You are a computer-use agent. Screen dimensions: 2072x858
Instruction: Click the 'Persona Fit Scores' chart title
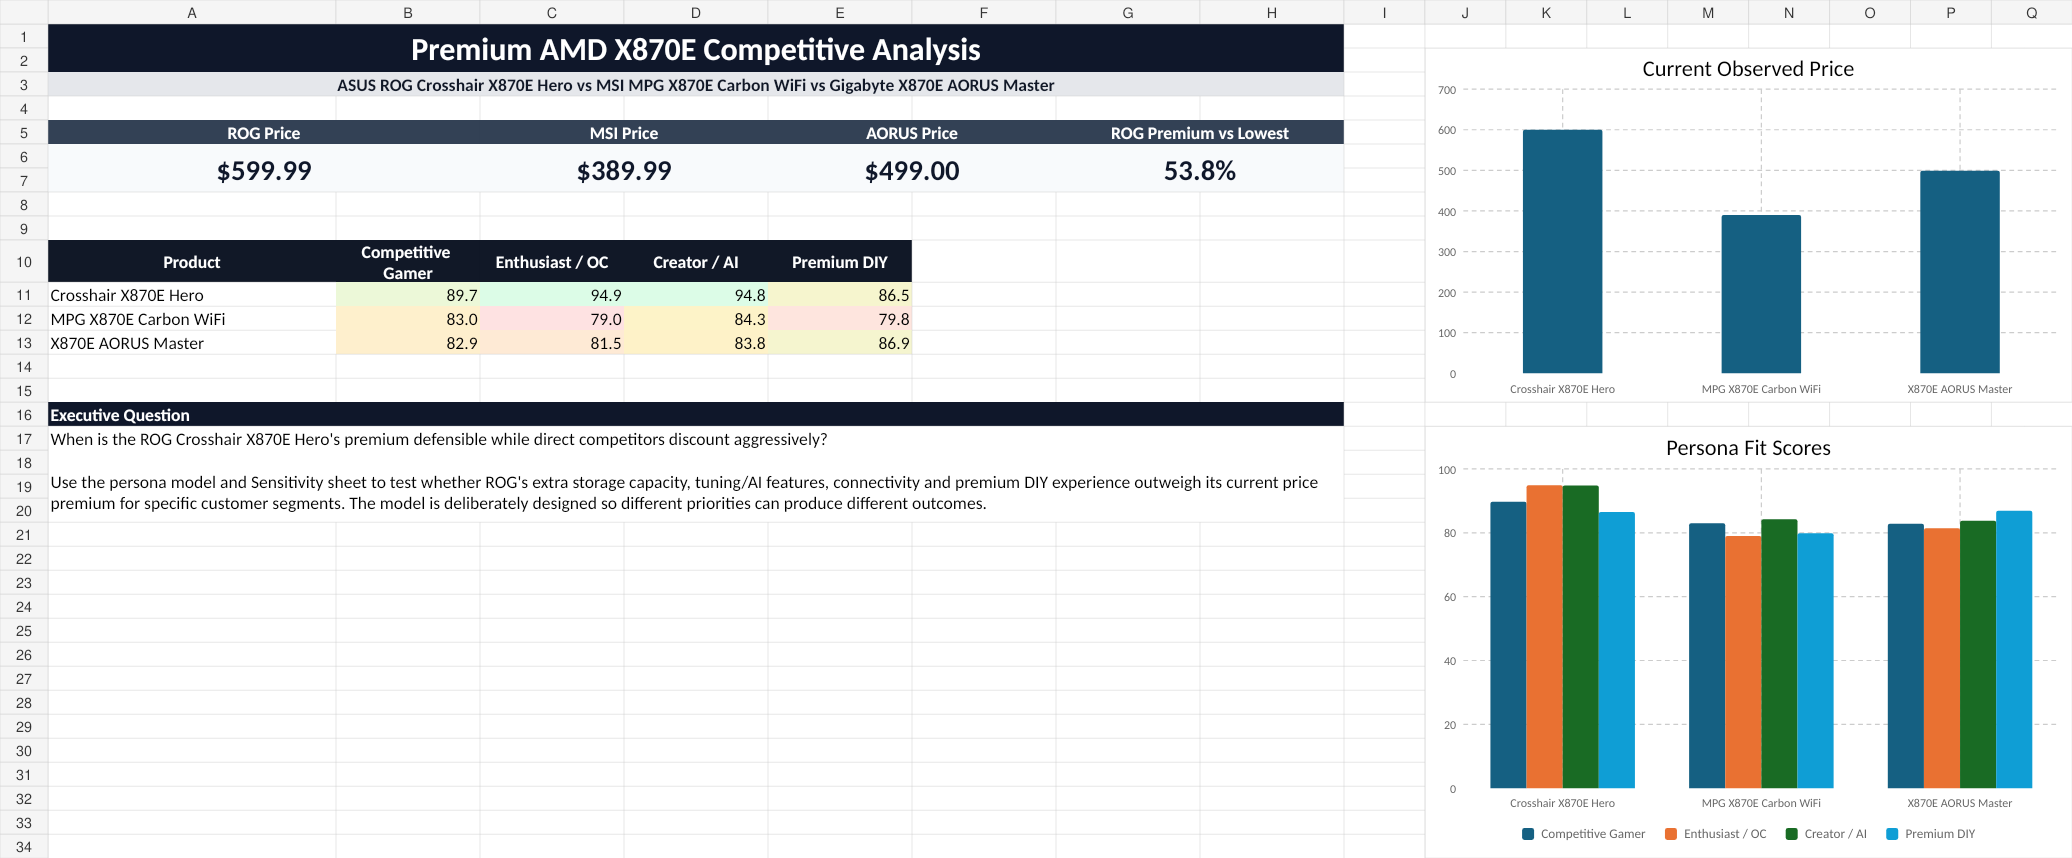tap(1748, 448)
